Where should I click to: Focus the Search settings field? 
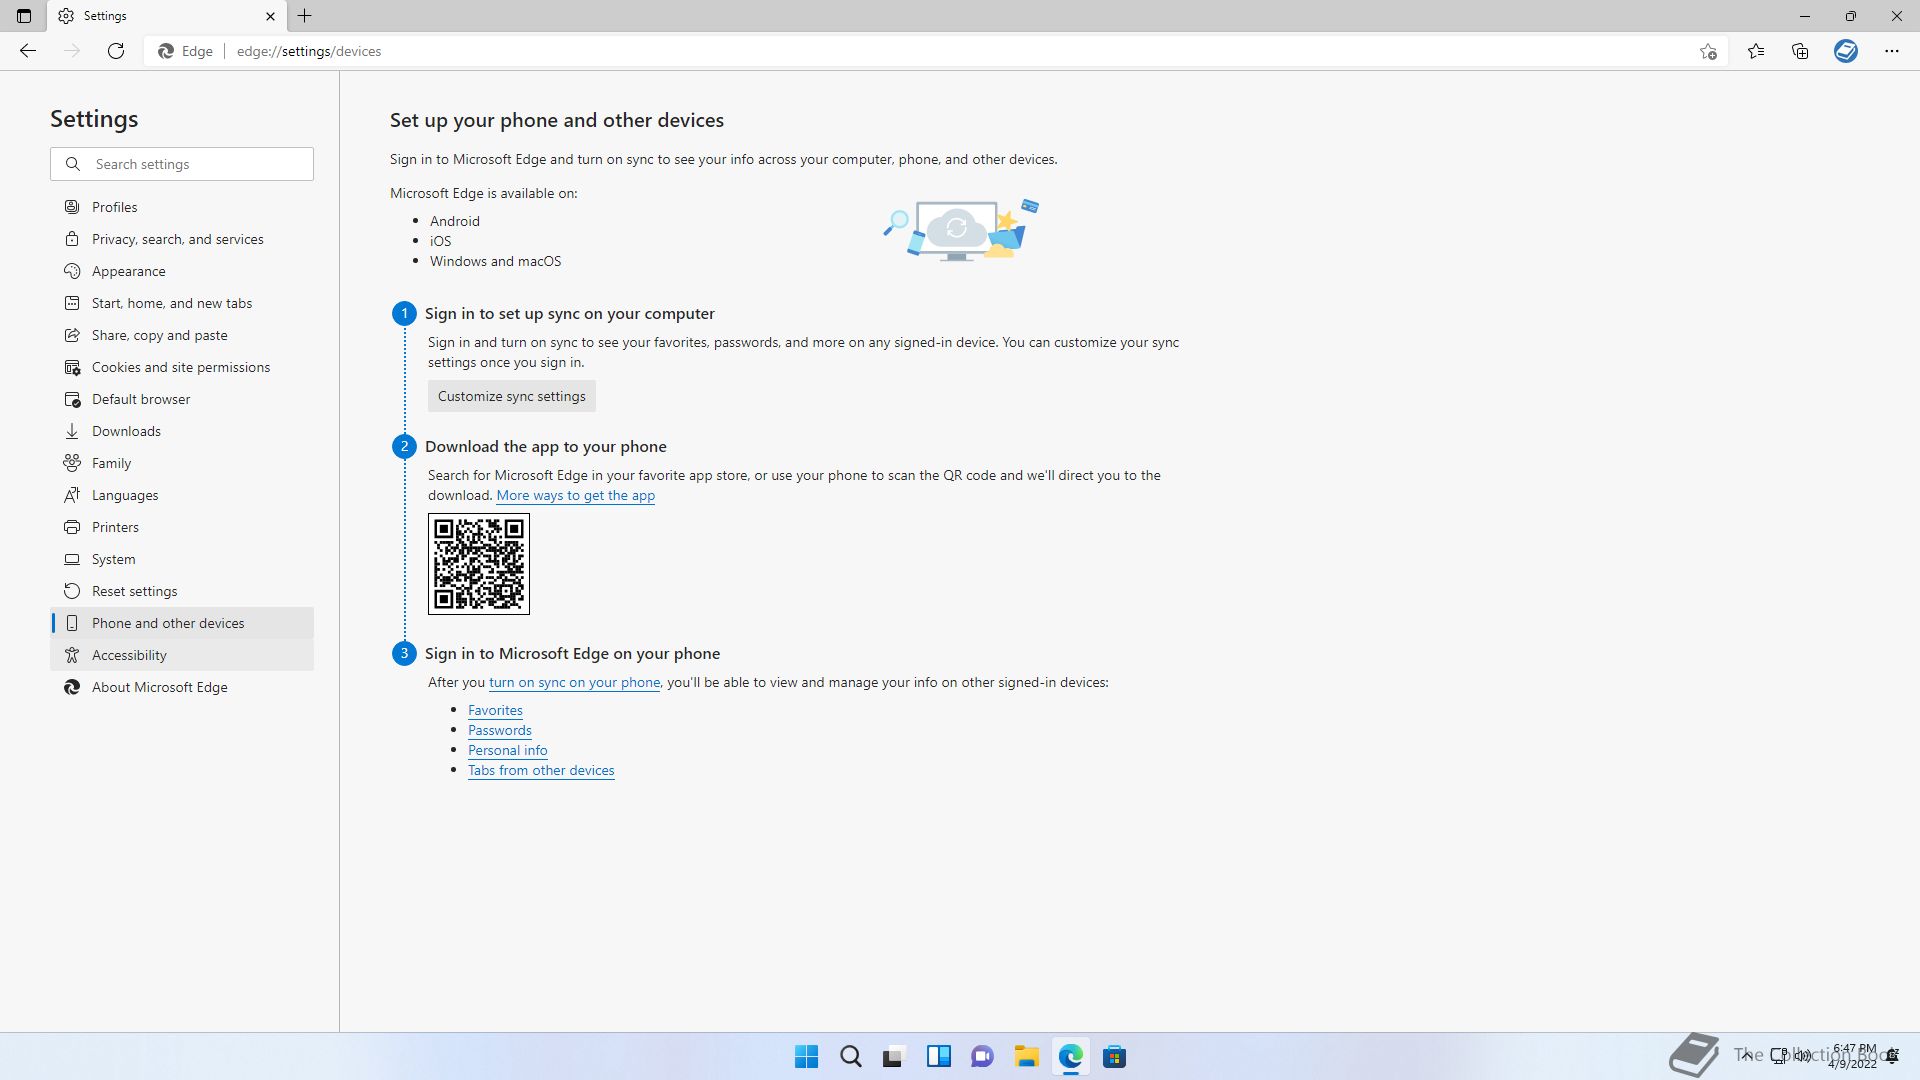(x=182, y=164)
